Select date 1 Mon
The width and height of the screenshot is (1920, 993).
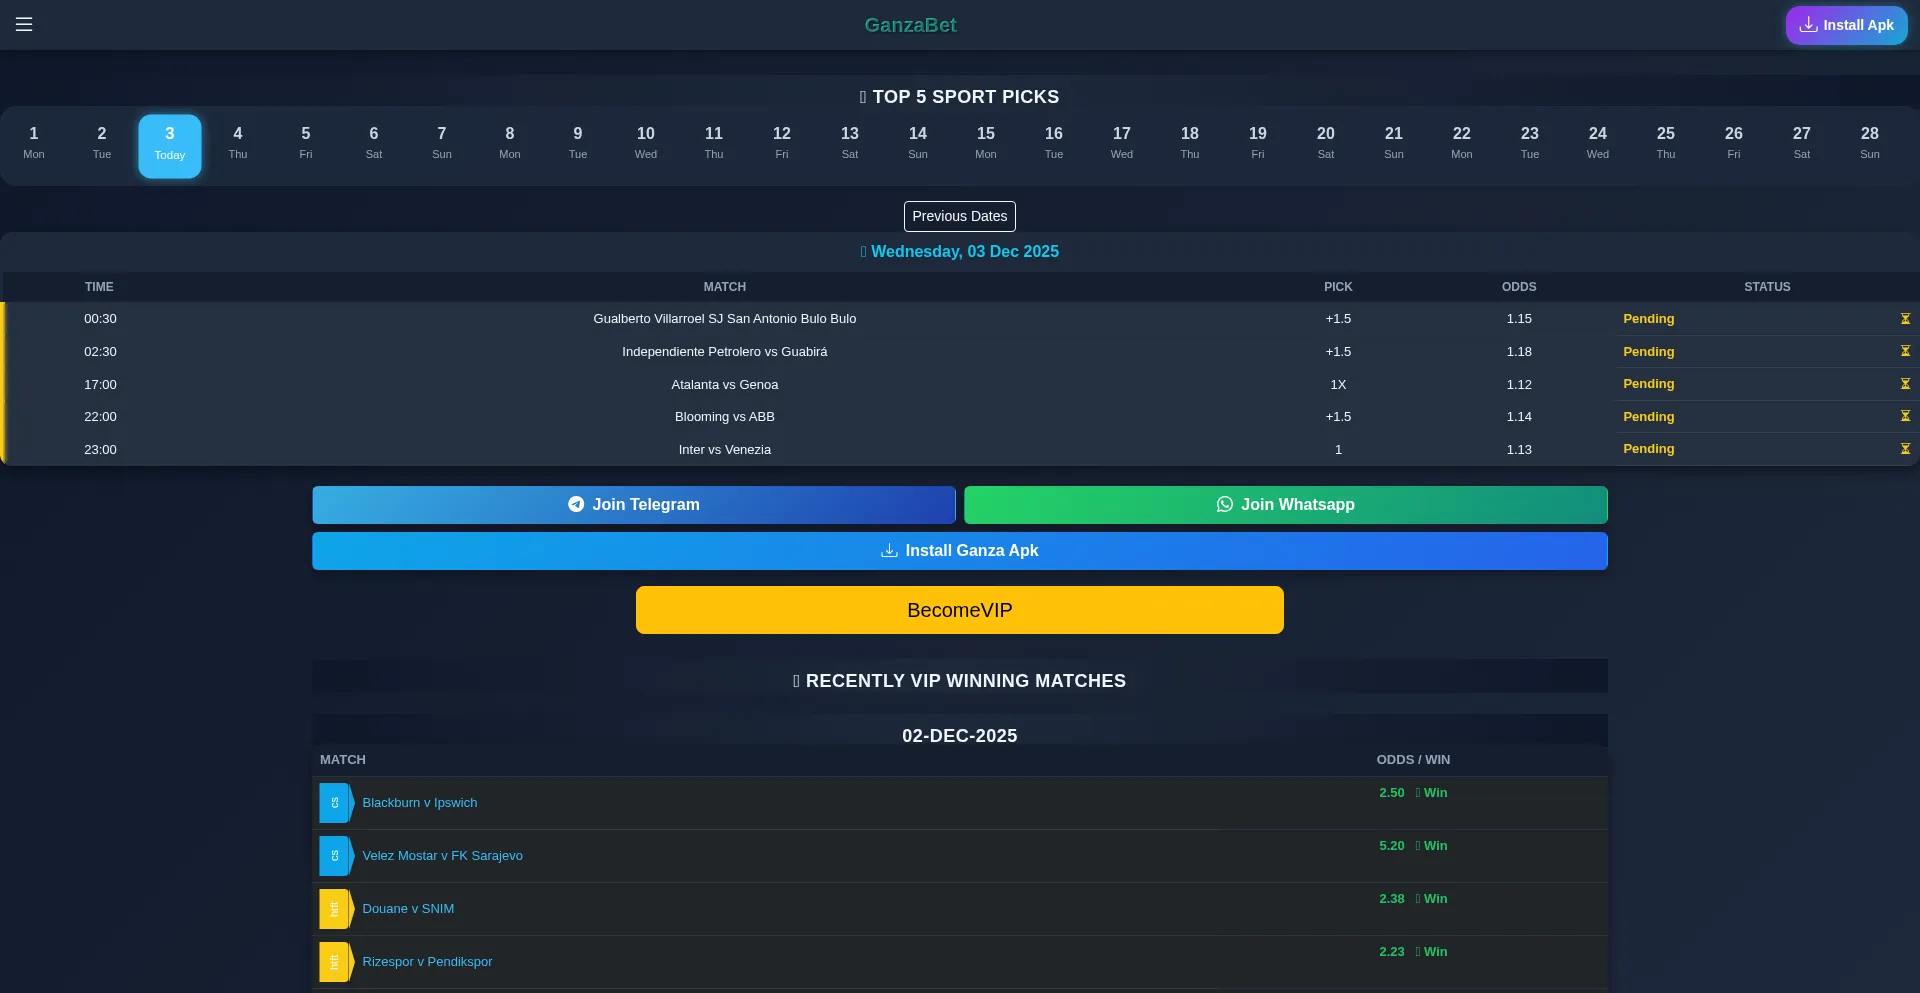(34, 142)
